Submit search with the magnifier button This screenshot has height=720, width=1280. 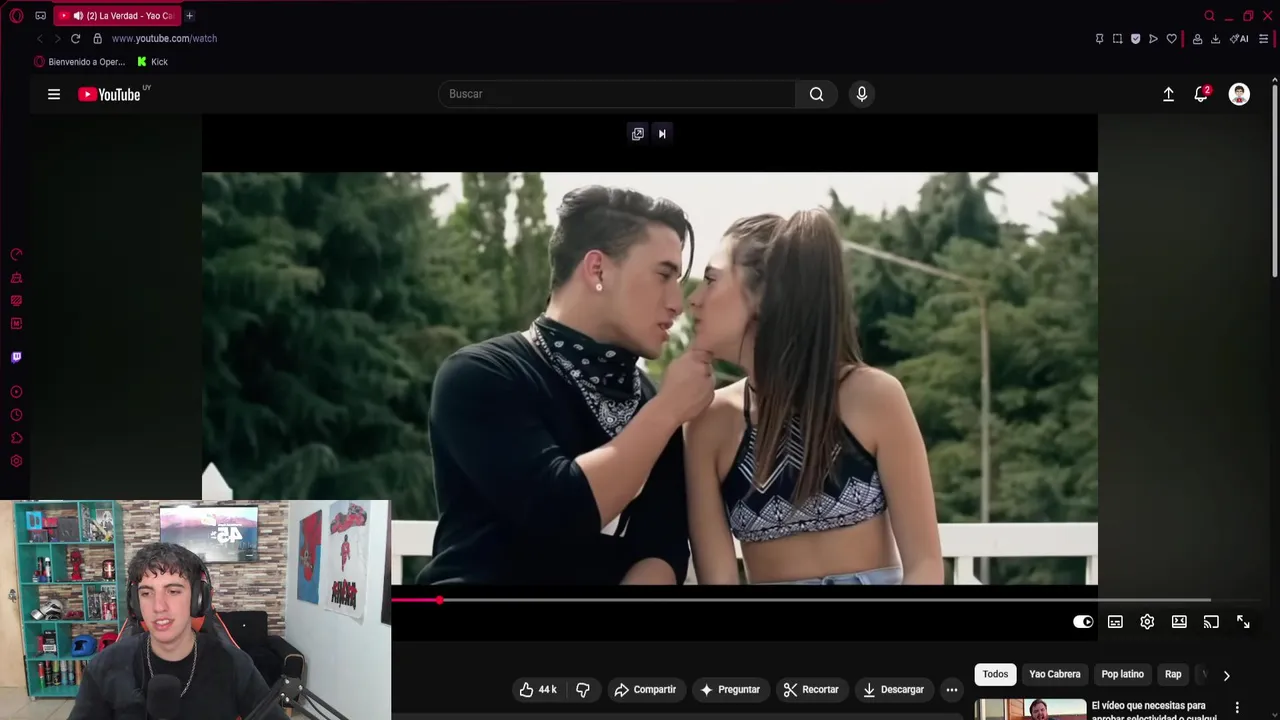[x=817, y=94]
